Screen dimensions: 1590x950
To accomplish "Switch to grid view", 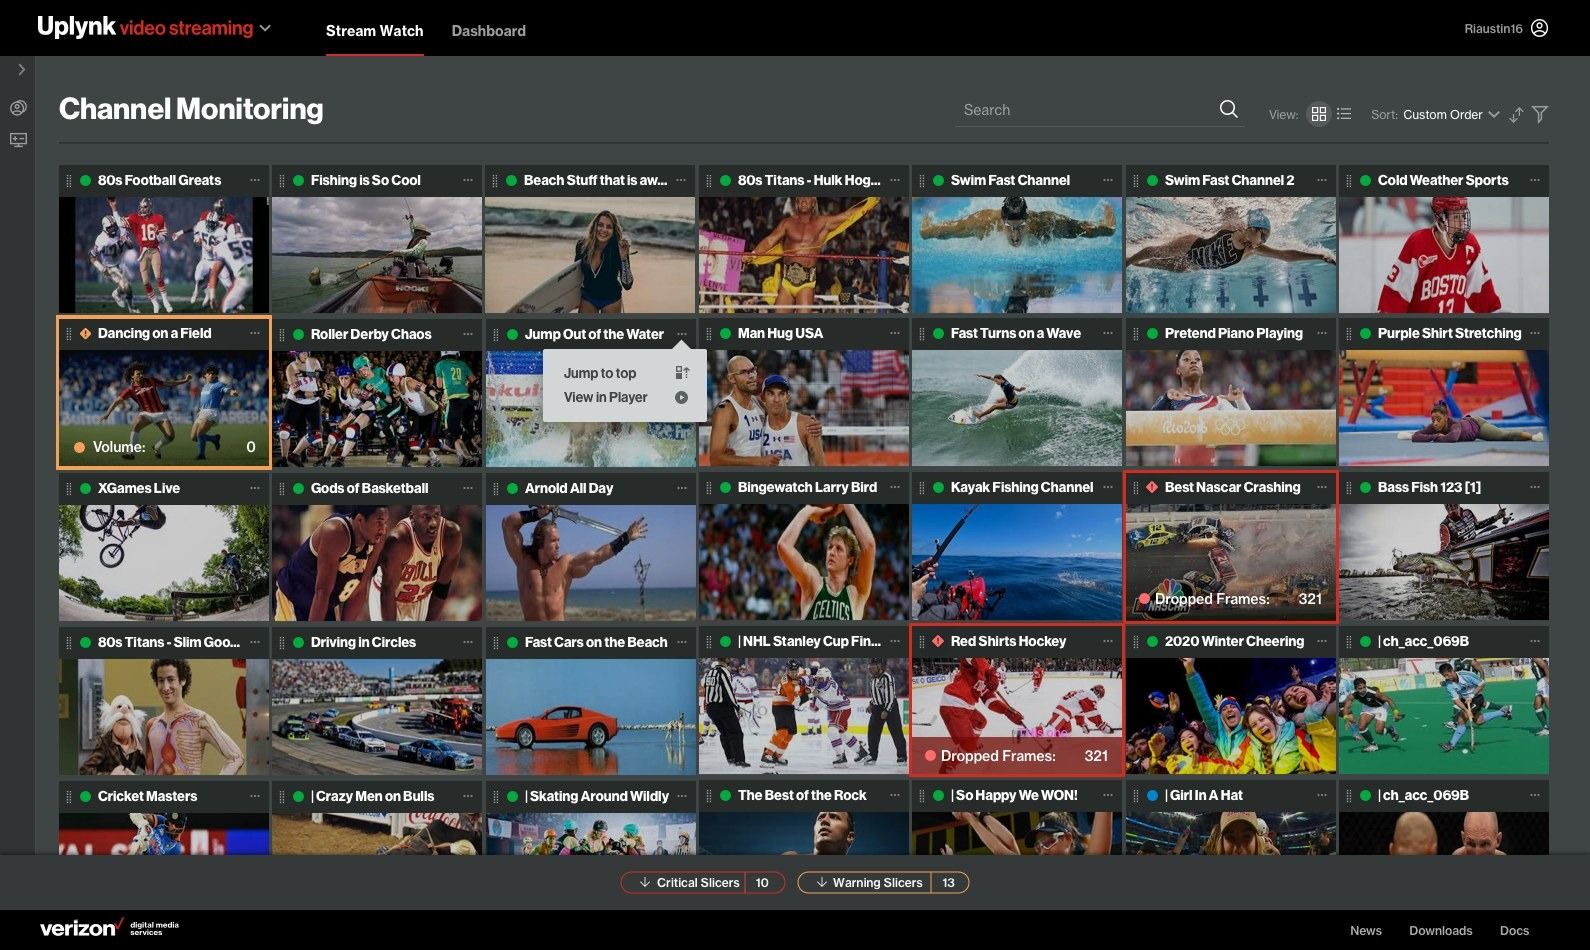I will (1319, 114).
